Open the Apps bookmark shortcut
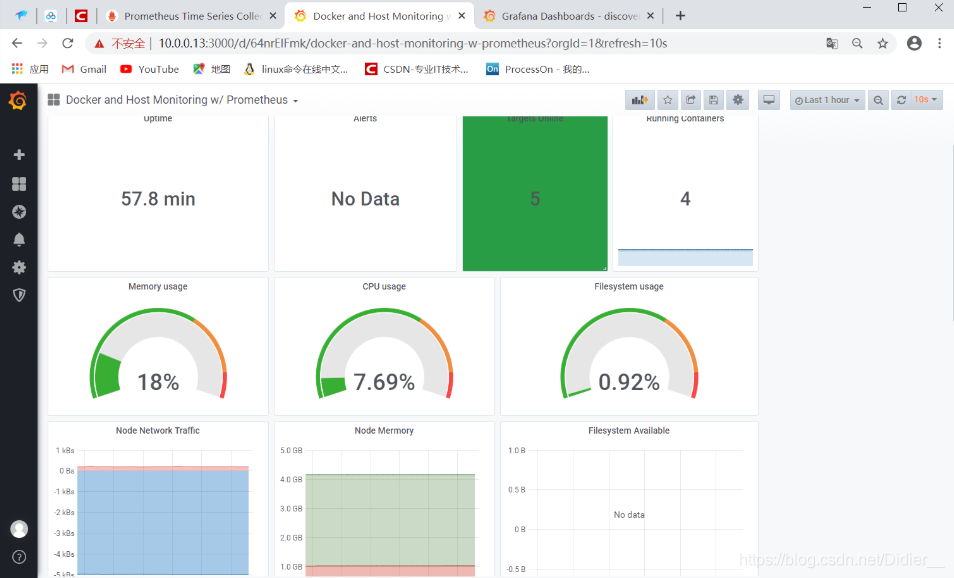 pyautogui.click(x=30, y=69)
